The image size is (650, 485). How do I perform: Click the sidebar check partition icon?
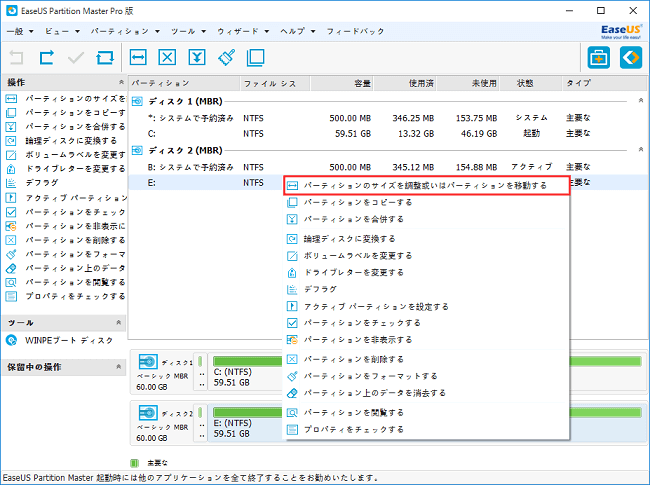(11, 212)
